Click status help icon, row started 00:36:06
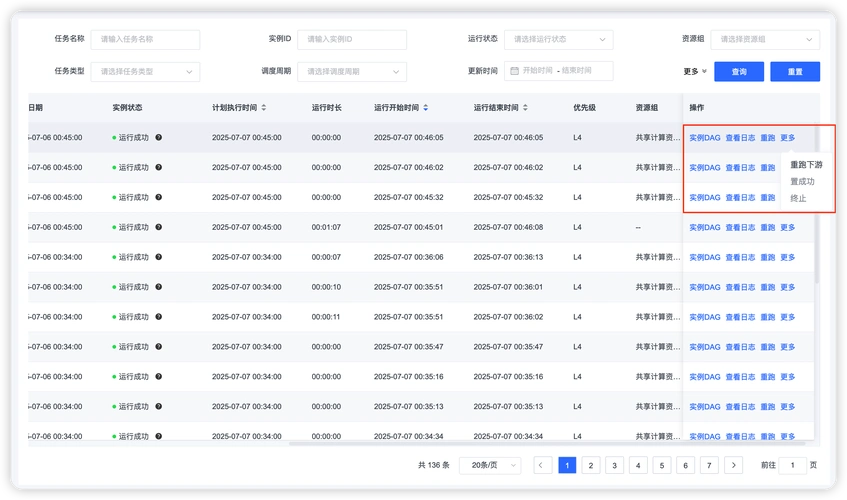Viewport: 847px width, 500px height. (158, 257)
